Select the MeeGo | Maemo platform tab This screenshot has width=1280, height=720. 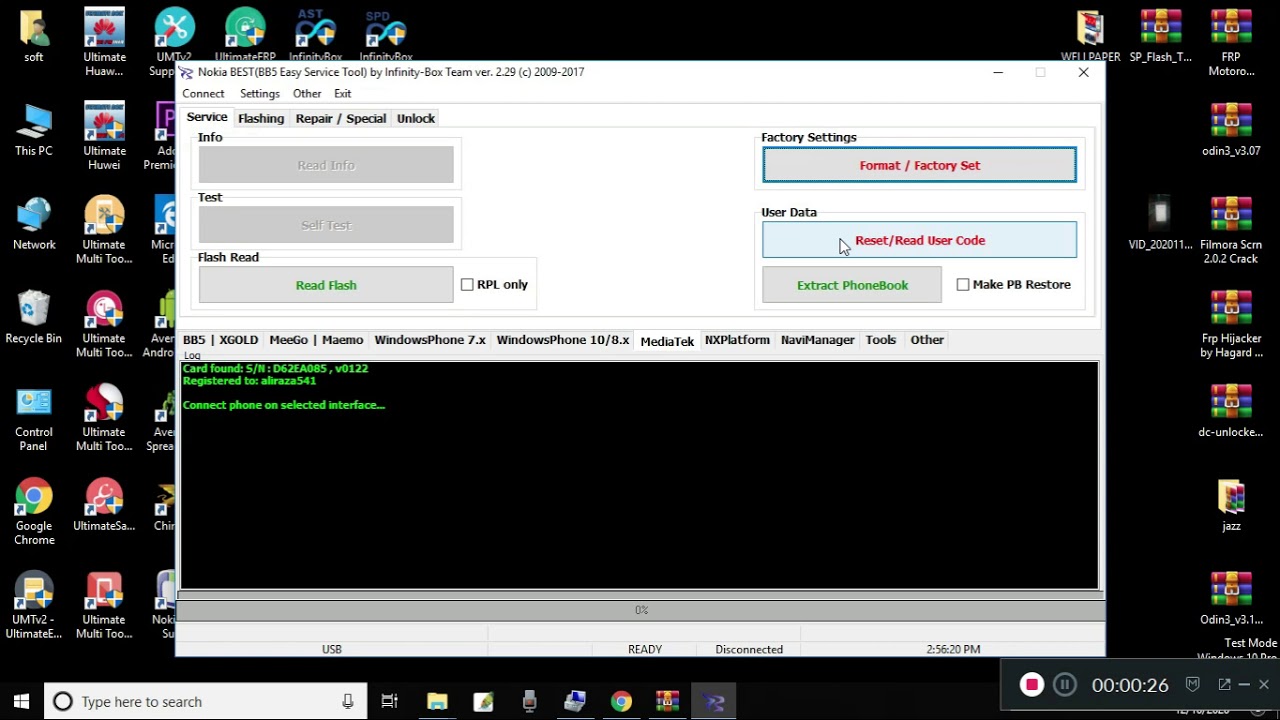pos(316,340)
